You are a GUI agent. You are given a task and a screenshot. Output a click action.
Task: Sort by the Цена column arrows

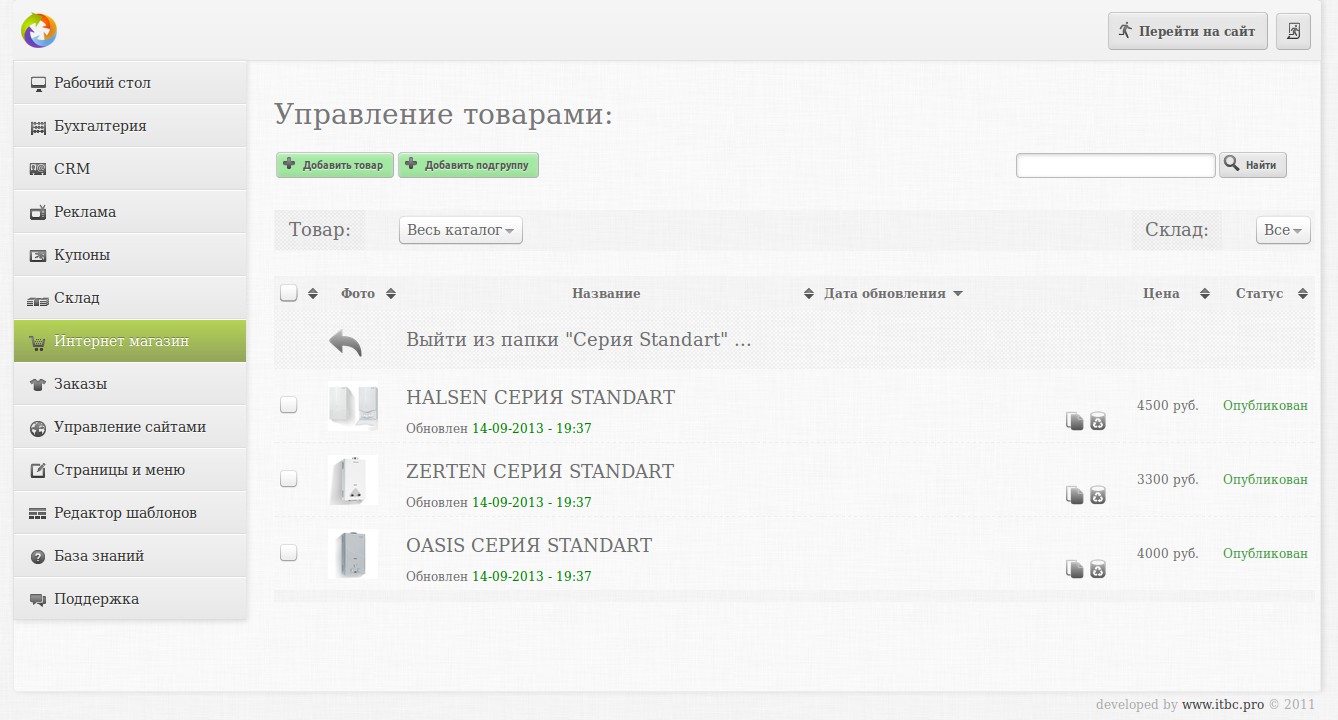tap(1205, 293)
